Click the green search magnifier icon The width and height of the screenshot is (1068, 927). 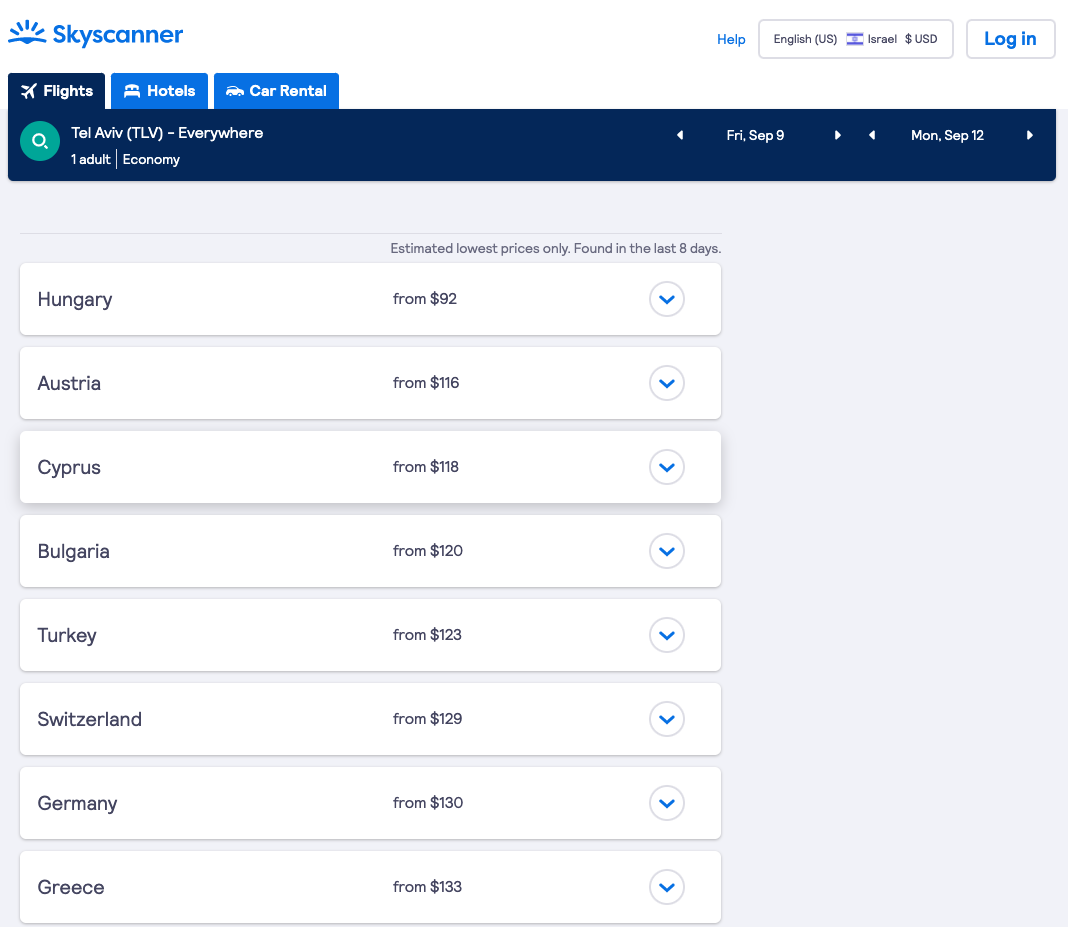pos(40,142)
